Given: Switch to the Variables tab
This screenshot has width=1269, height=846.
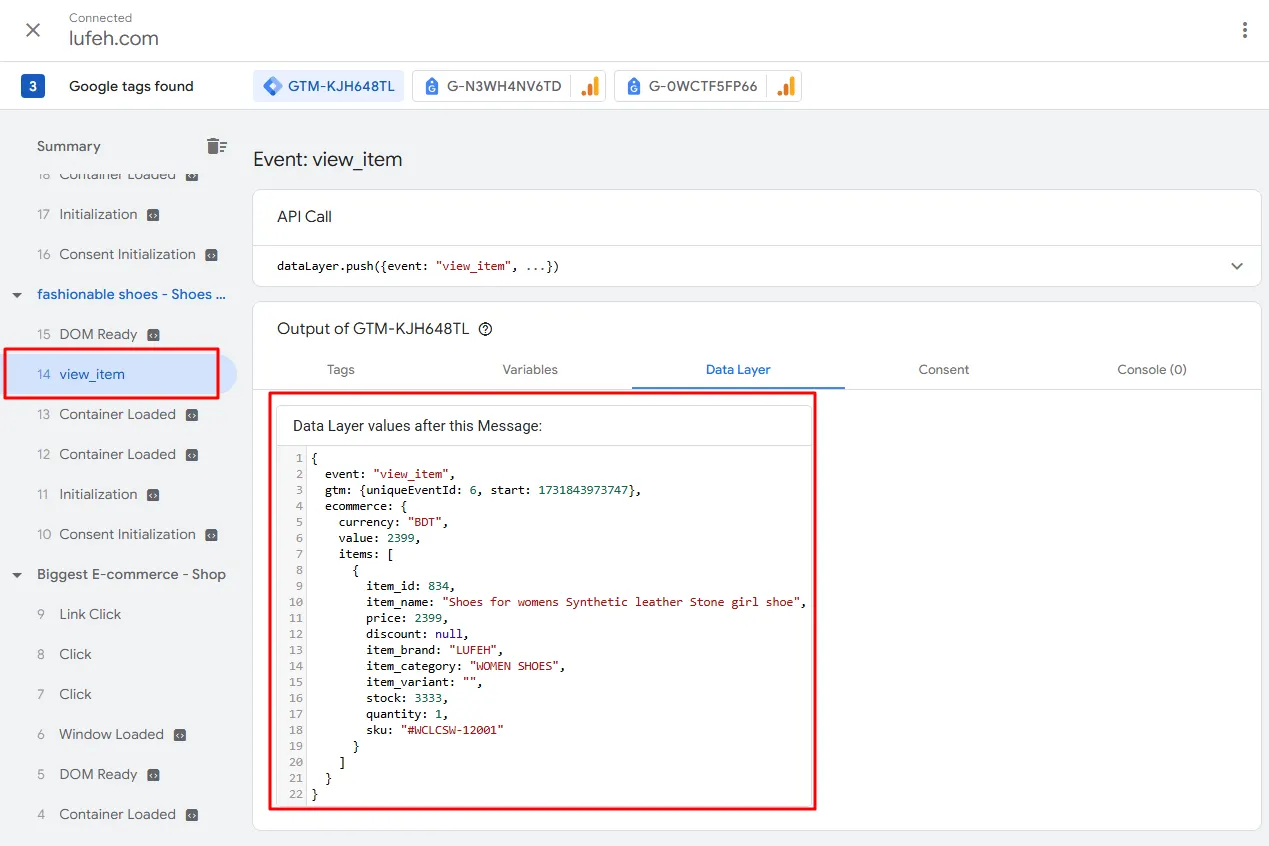Looking at the screenshot, I should point(530,369).
